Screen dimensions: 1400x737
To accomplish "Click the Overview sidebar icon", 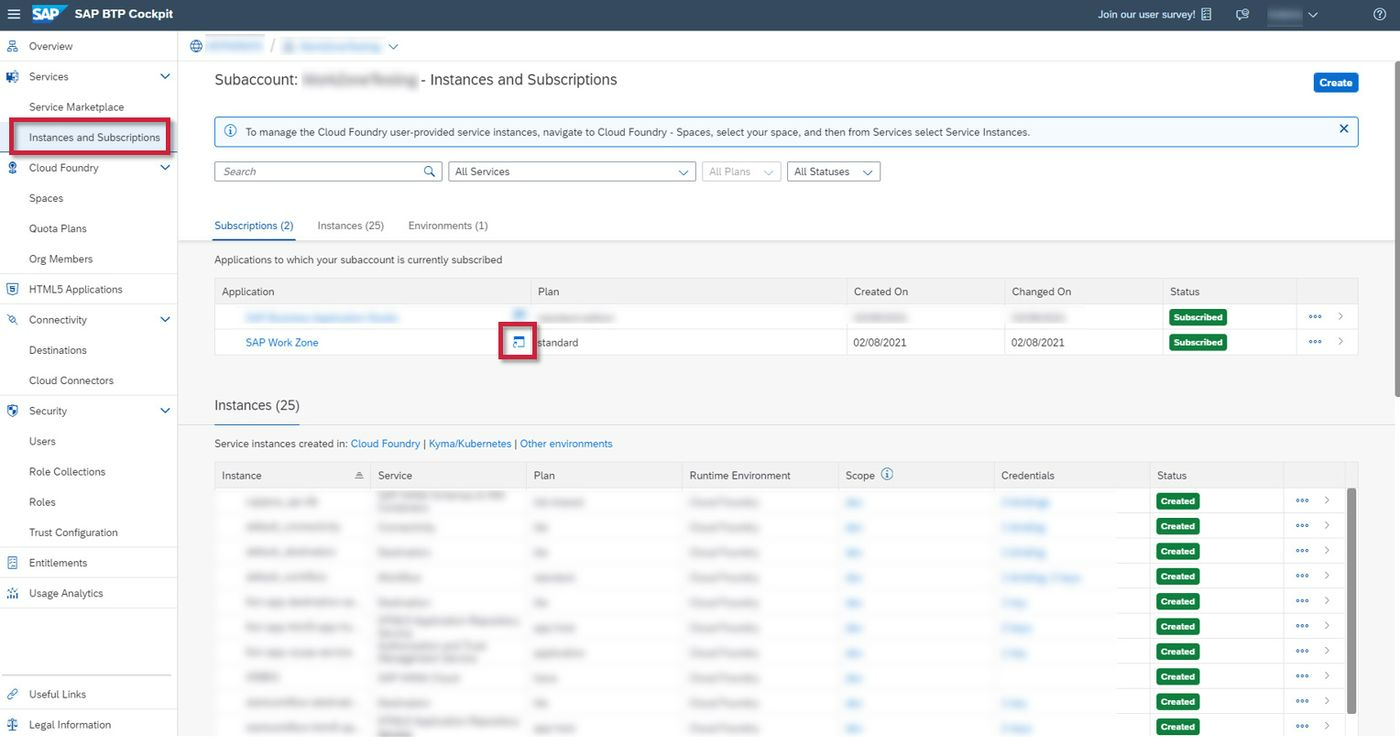I will click(x=12, y=46).
